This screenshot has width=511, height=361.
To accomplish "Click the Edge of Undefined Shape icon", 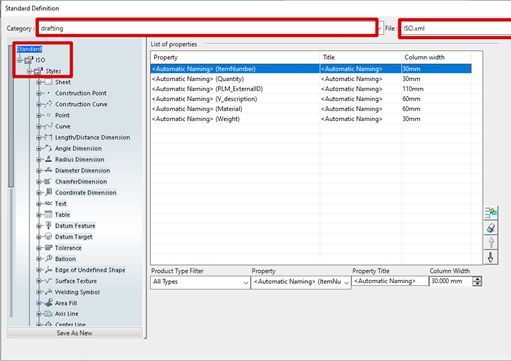I will (x=49, y=270).
